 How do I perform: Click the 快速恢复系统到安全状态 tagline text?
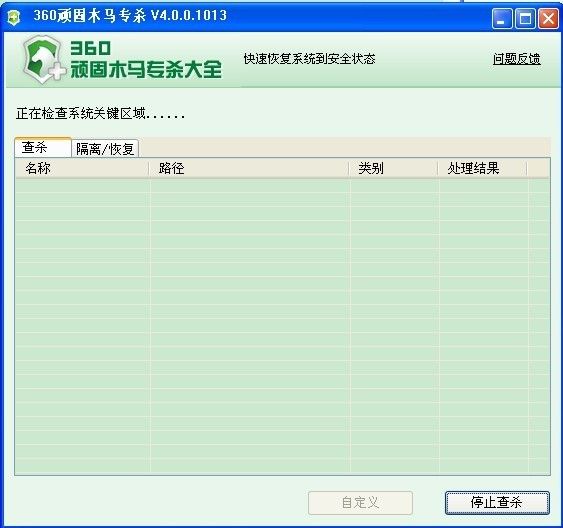point(309,59)
